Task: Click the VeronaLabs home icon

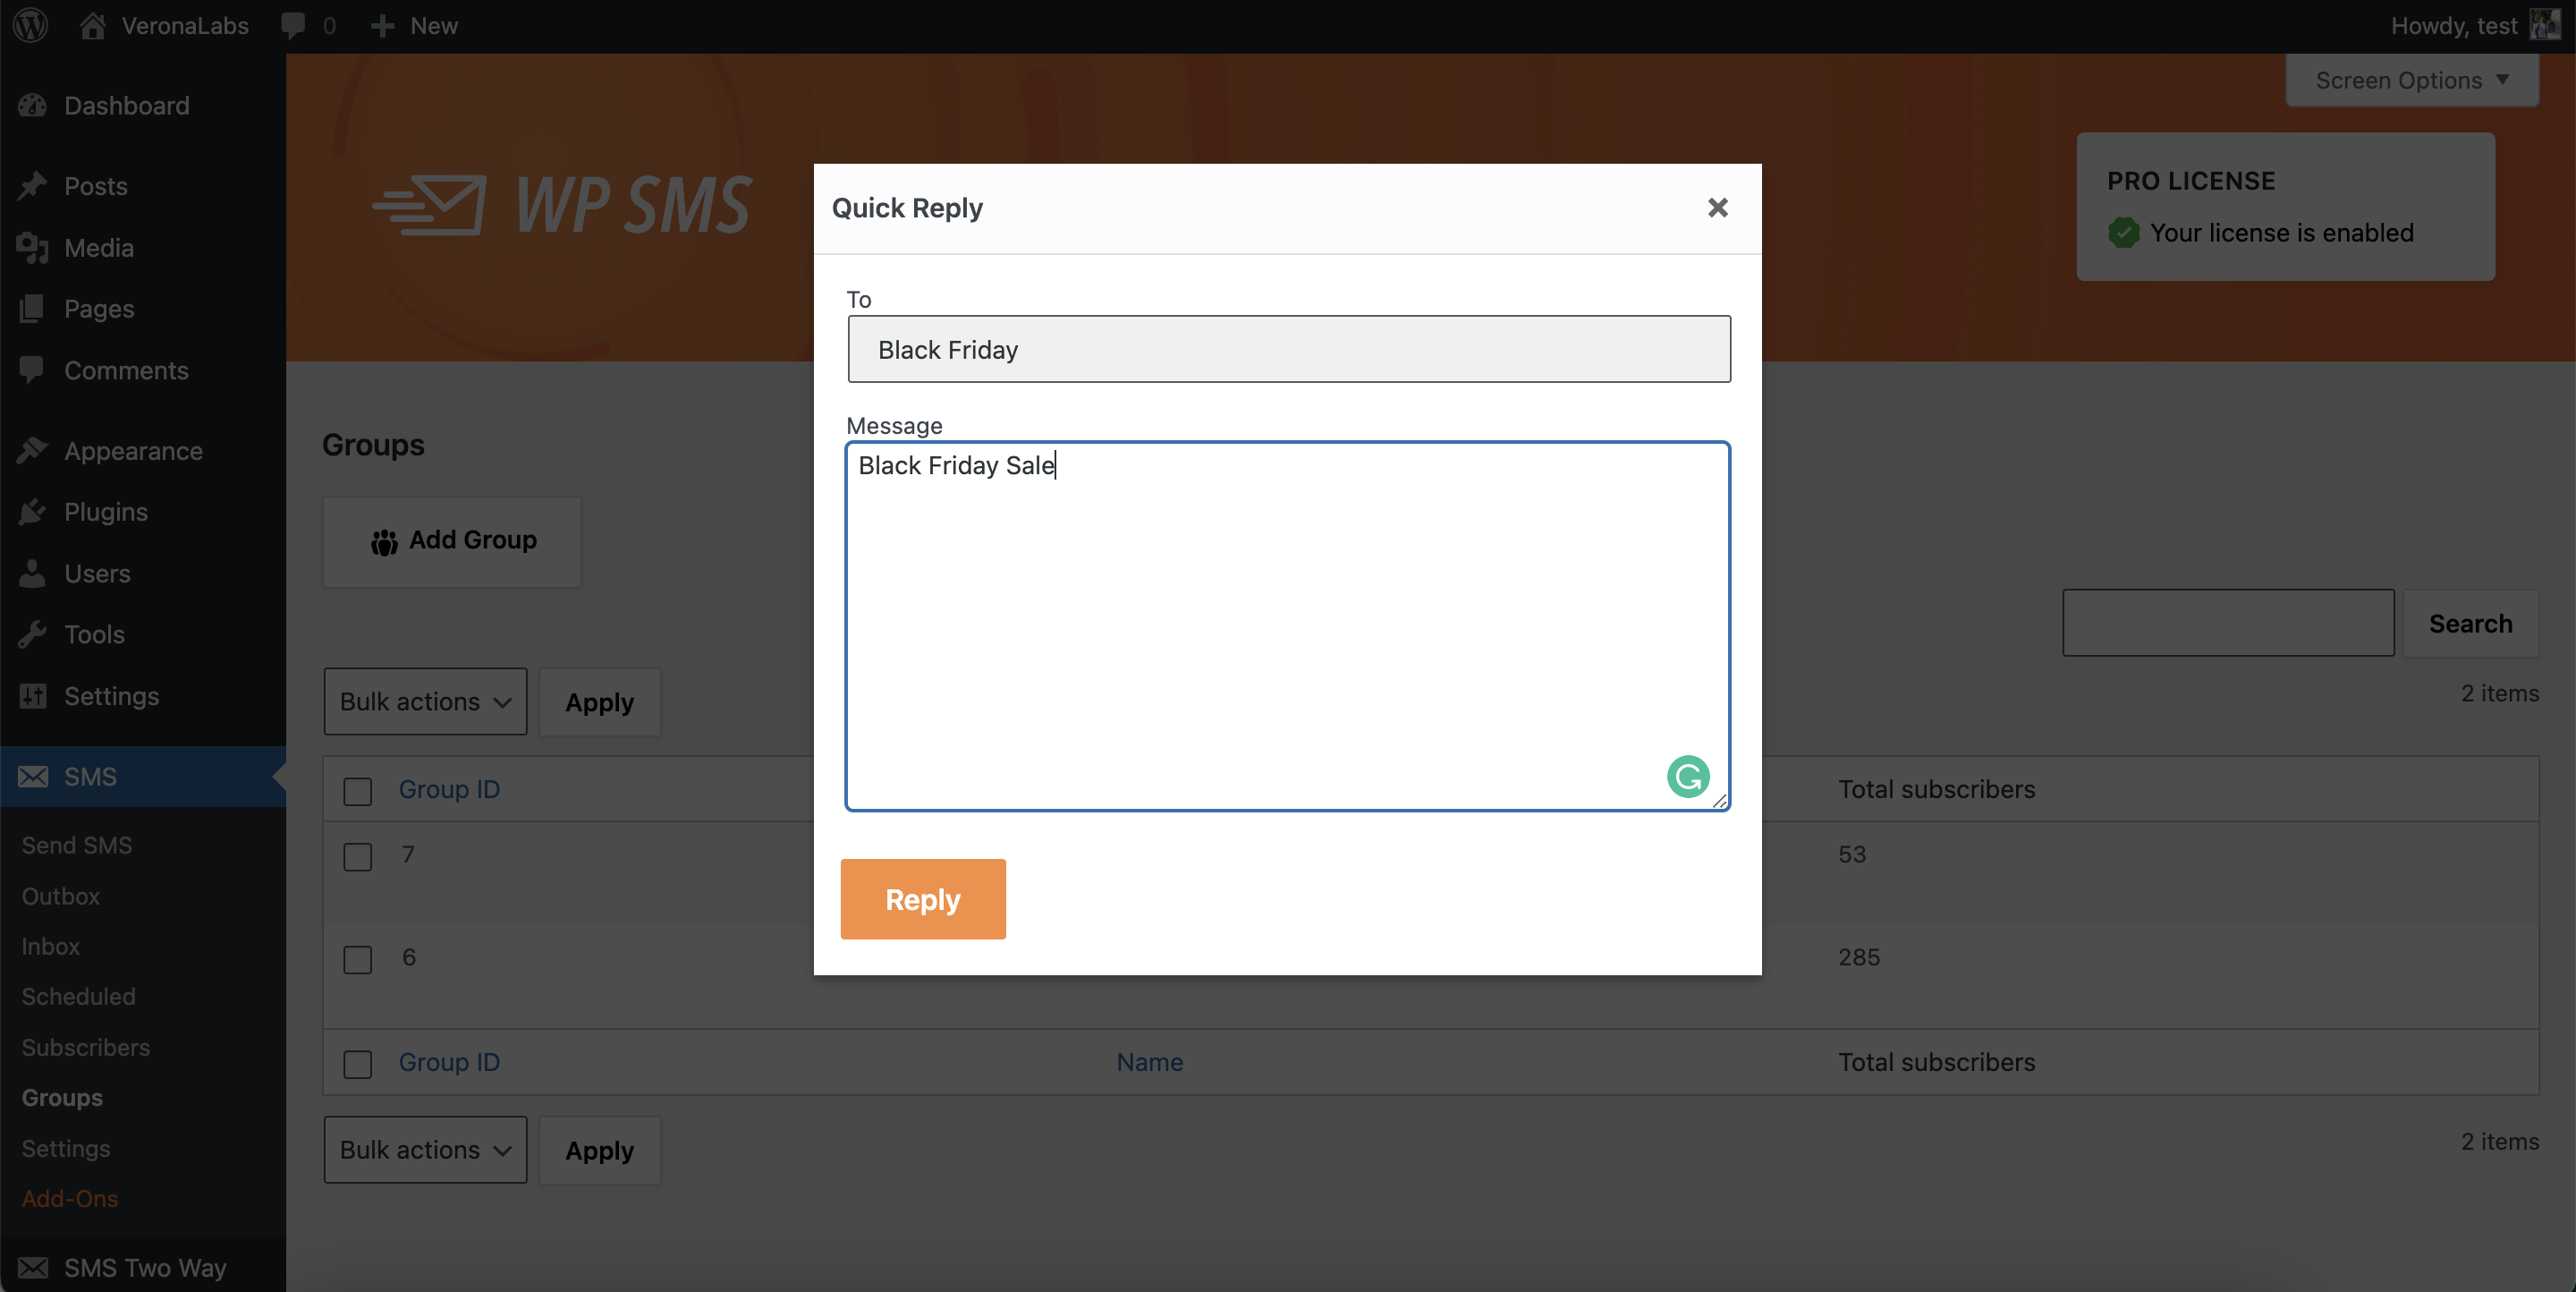Action: [x=93, y=25]
